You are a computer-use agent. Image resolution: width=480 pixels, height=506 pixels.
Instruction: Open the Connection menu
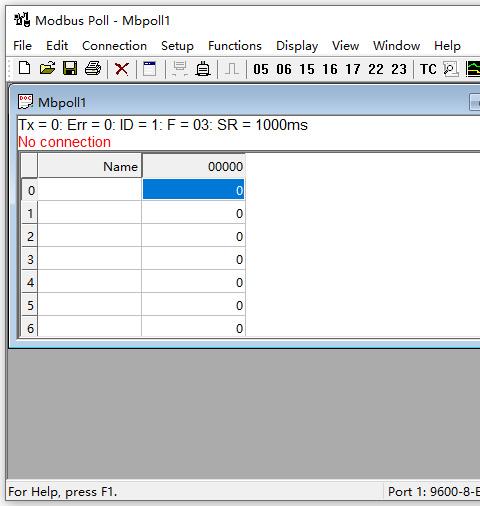pyautogui.click(x=114, y=46)
